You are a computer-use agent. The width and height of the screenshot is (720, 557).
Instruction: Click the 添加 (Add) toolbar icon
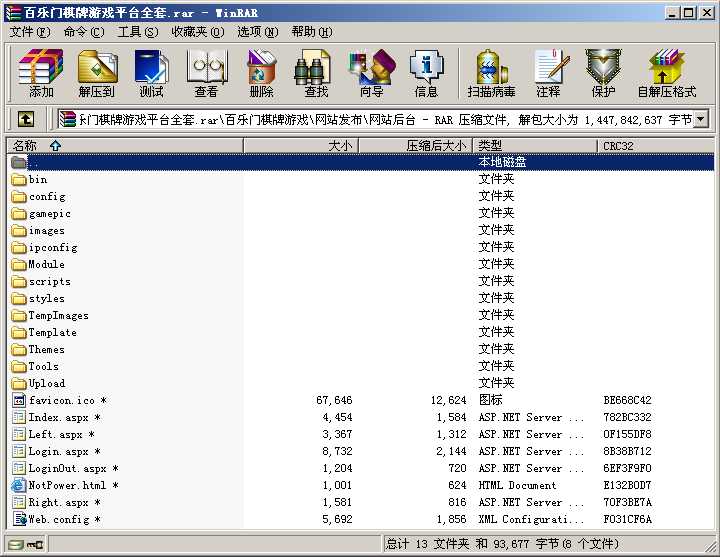click(40, 73)
